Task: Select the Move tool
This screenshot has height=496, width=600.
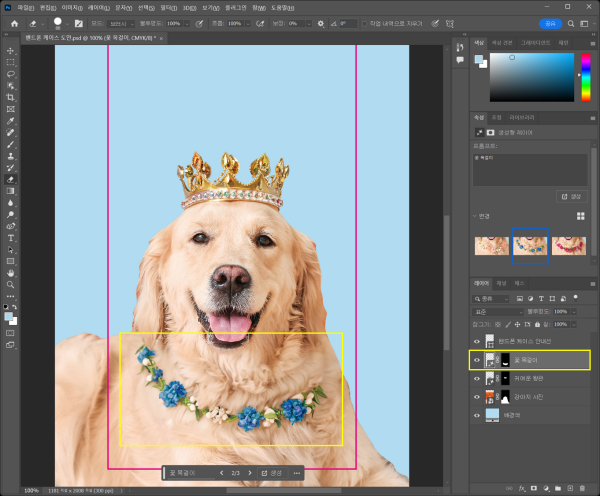Action: click(x=10, y=49)
